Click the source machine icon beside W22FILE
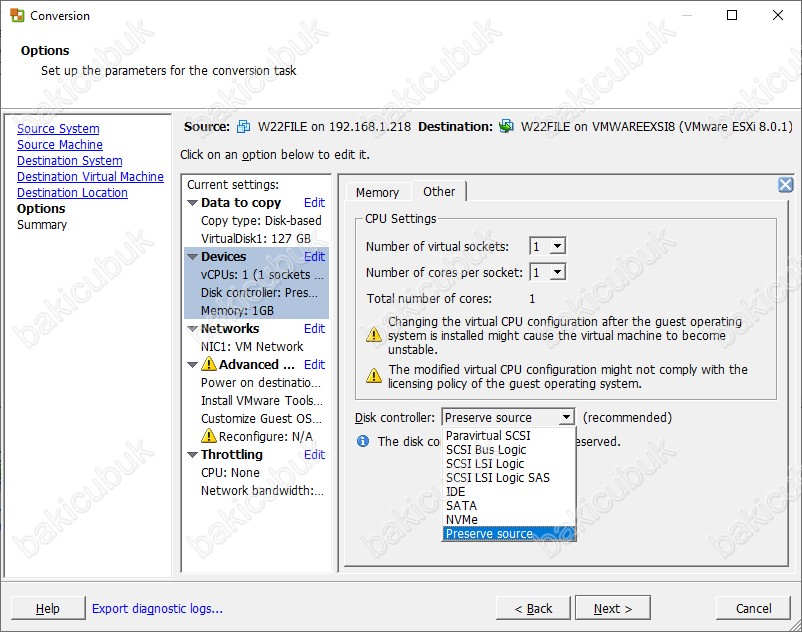Image resolution: width=802 pixels, height=632 pixels. click(x=243, y=126)
